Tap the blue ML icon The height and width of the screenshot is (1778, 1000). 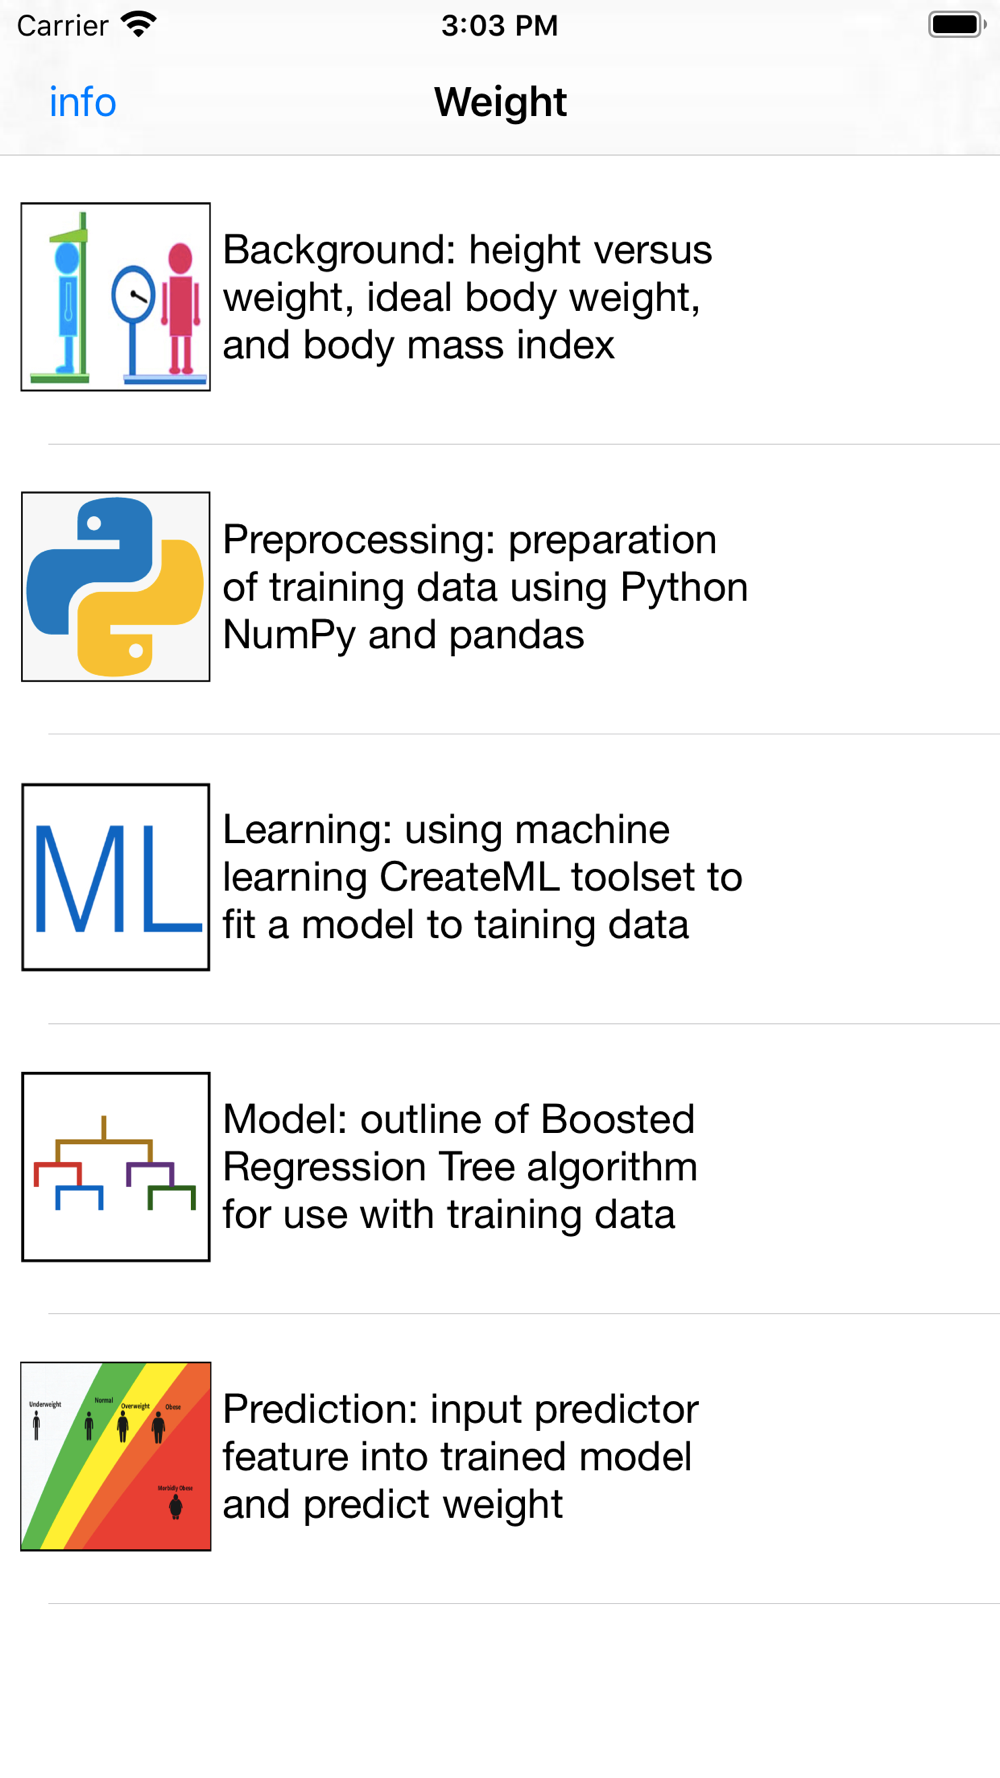[116, 877]
